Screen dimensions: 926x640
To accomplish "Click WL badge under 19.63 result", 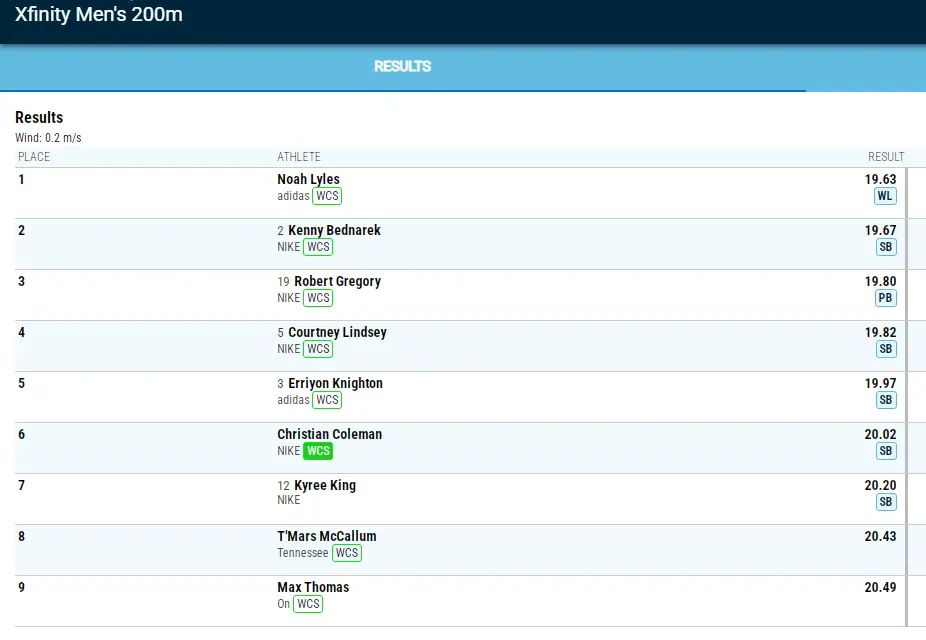I will pos(885,196).
